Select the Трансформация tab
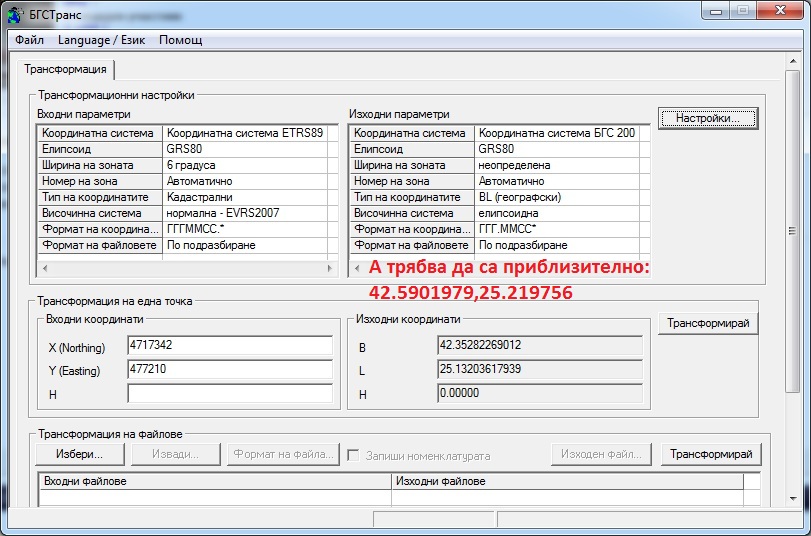Viewport: 811px width, 536px height. pyautogui.click(x=65, y=69)
